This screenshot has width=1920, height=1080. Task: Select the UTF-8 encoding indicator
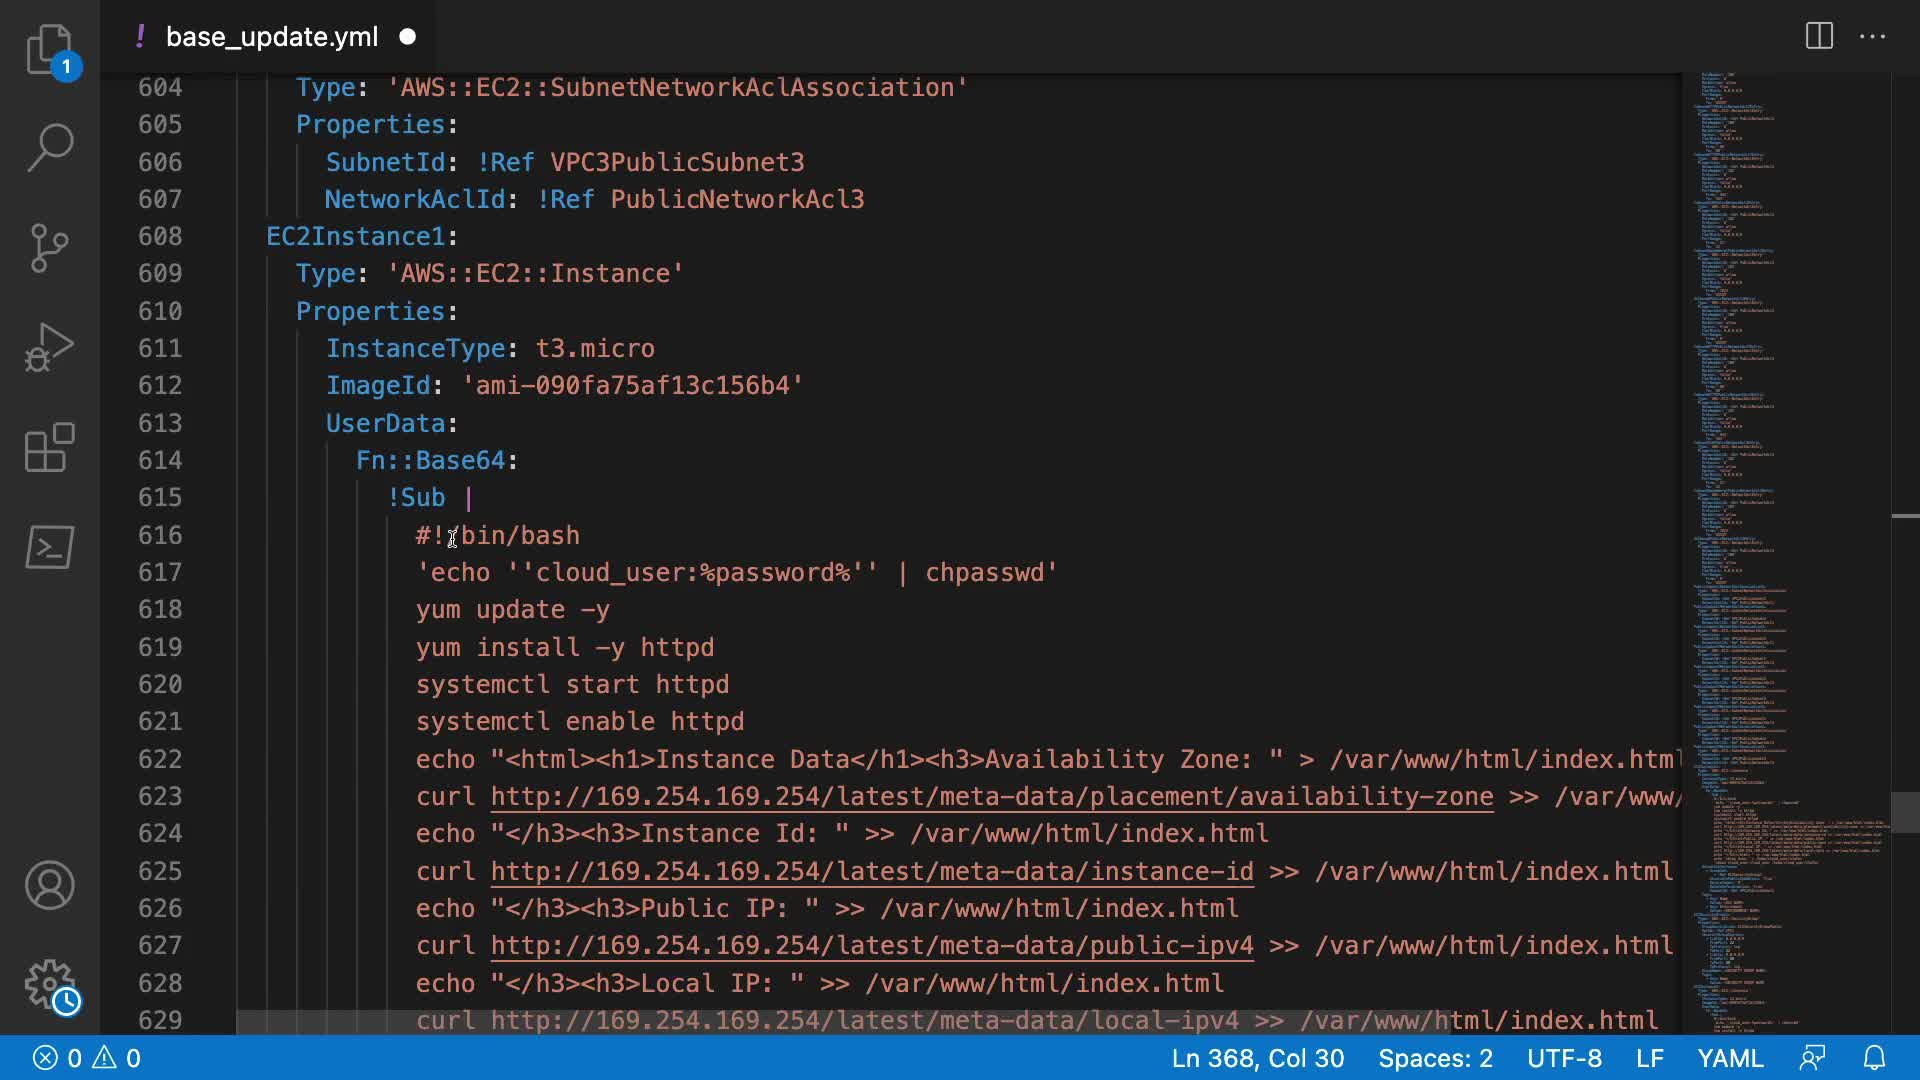(x=1564, y=1058)
